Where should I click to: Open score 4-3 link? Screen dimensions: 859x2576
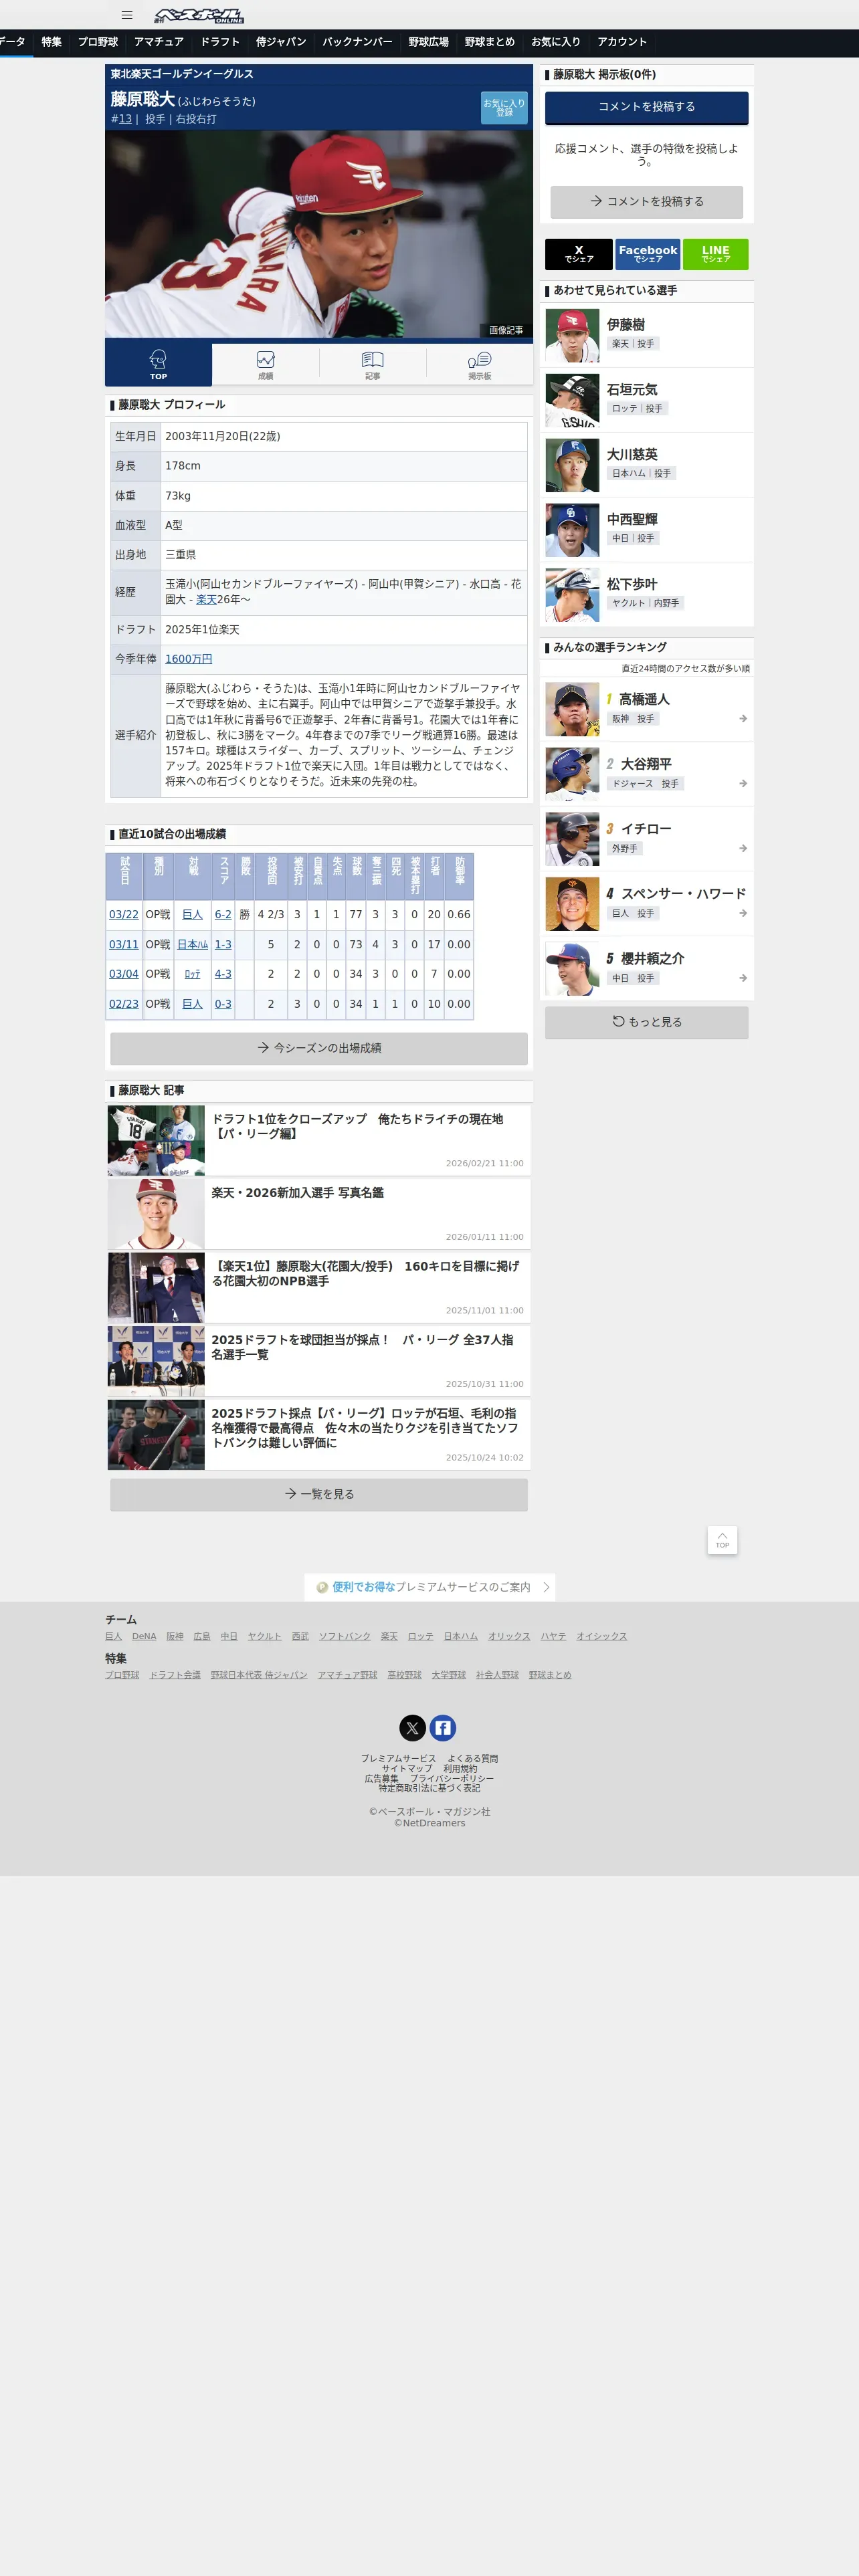coord(223,974)
